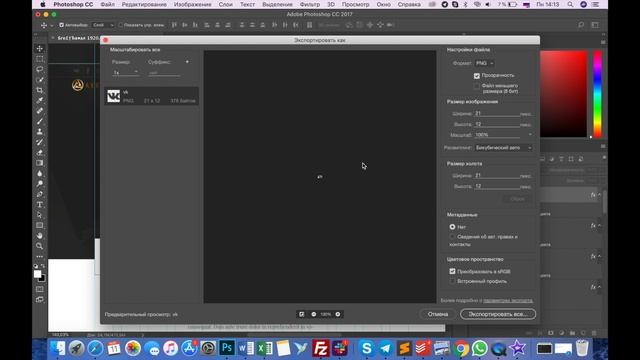Open the Размер 1x dropdown
The height and width of the screenshot is (360, 640).
[x=125, y=72]
